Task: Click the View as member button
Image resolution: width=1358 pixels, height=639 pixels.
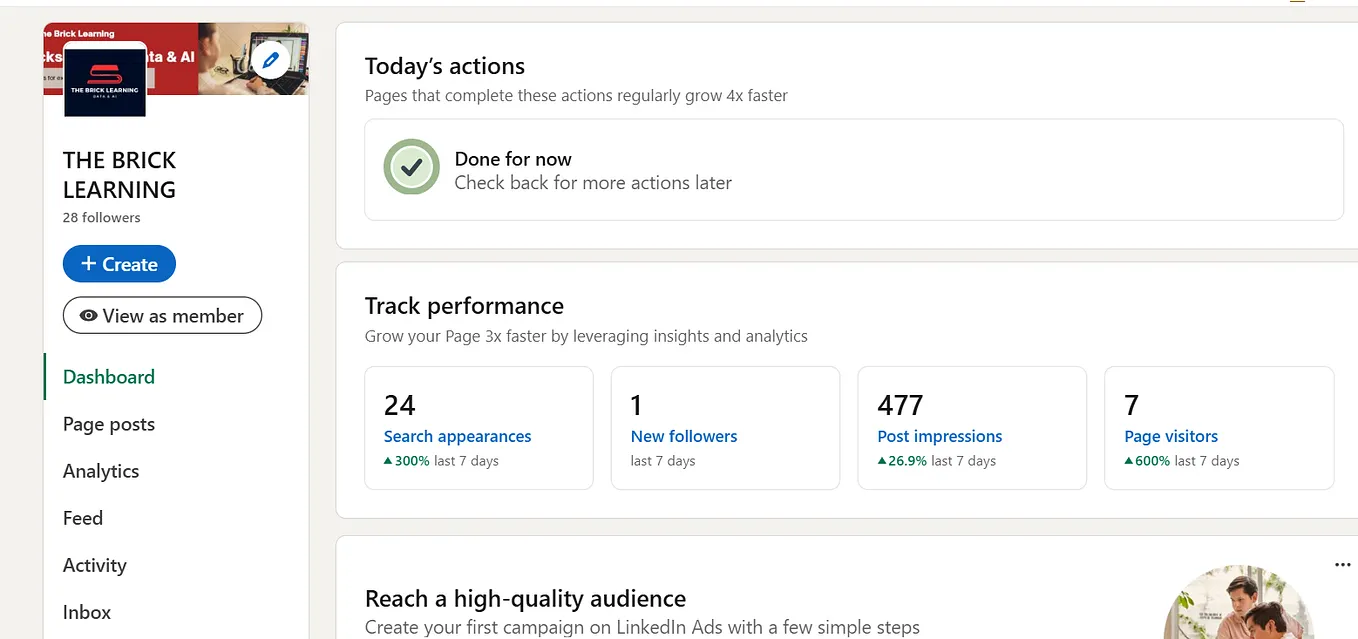Action: point(162,315)
